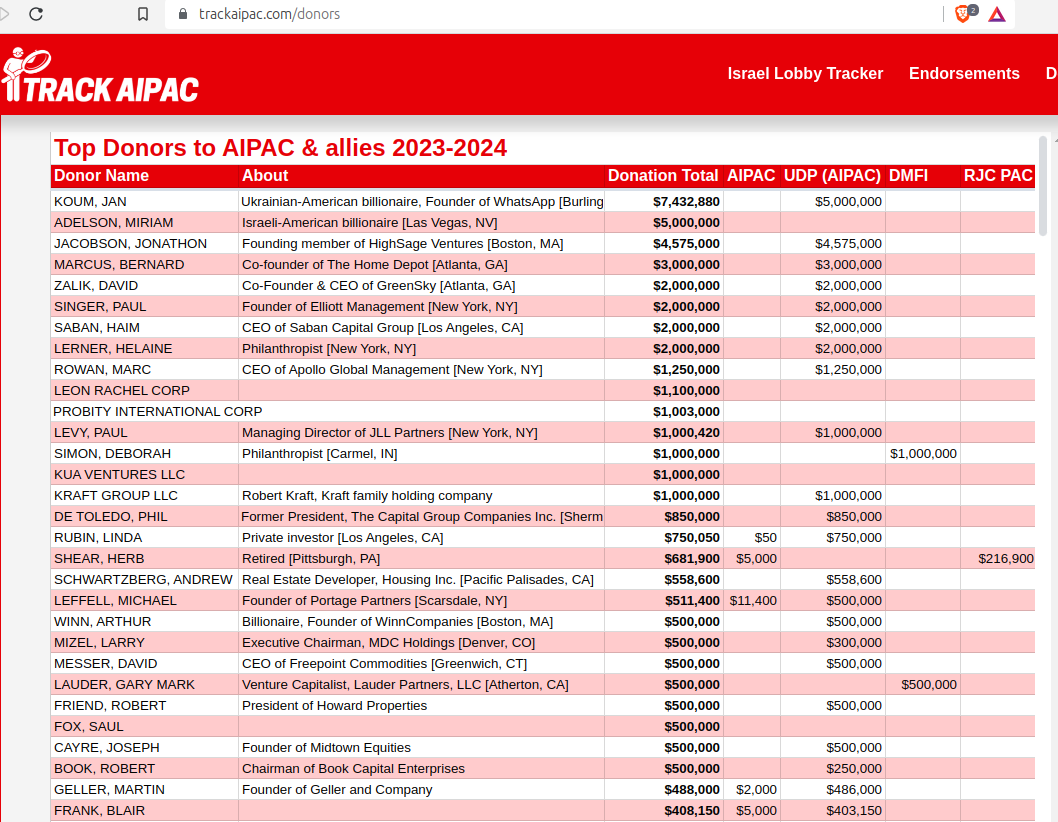
Task: Select the Donation Total column header
Action: pyautogui.click(x=663, y=175)
